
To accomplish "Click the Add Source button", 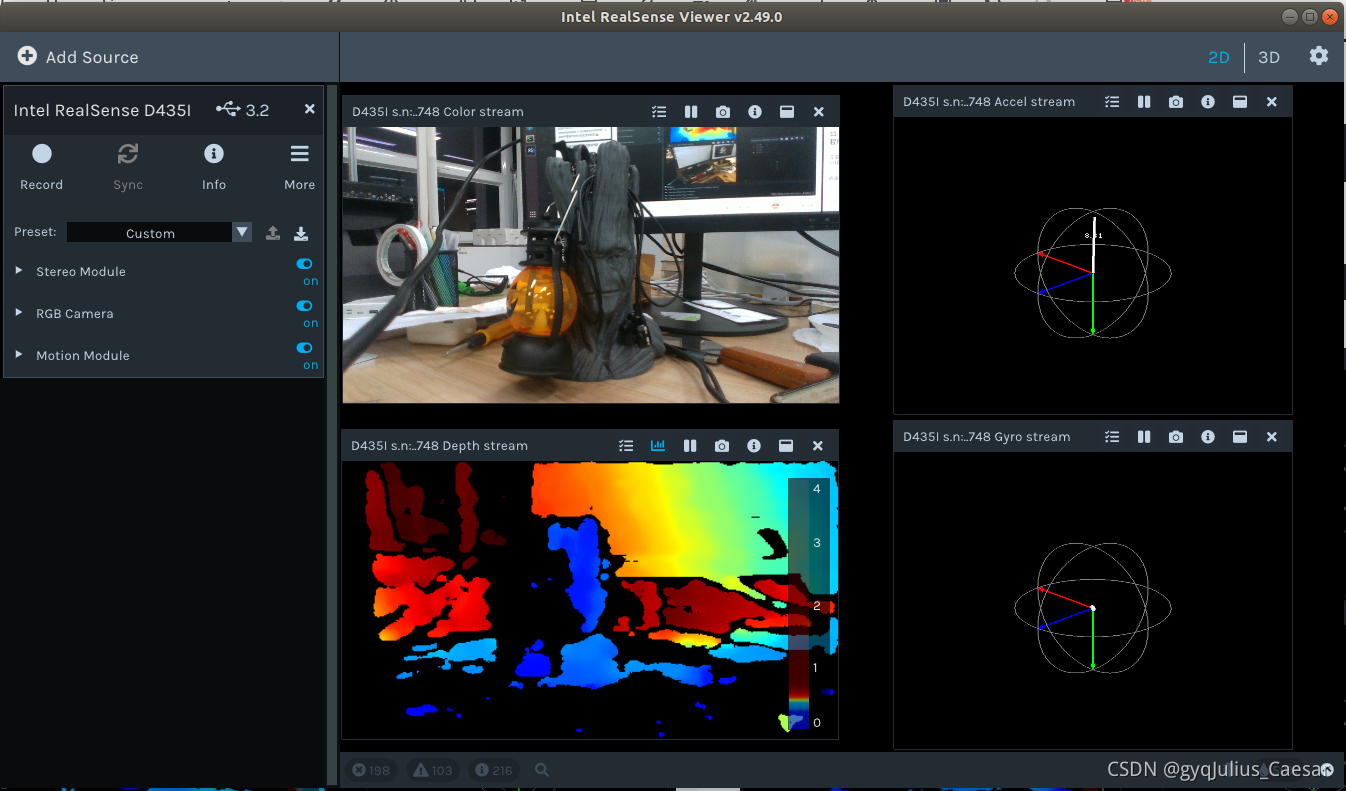I will (x=78, y=57).
